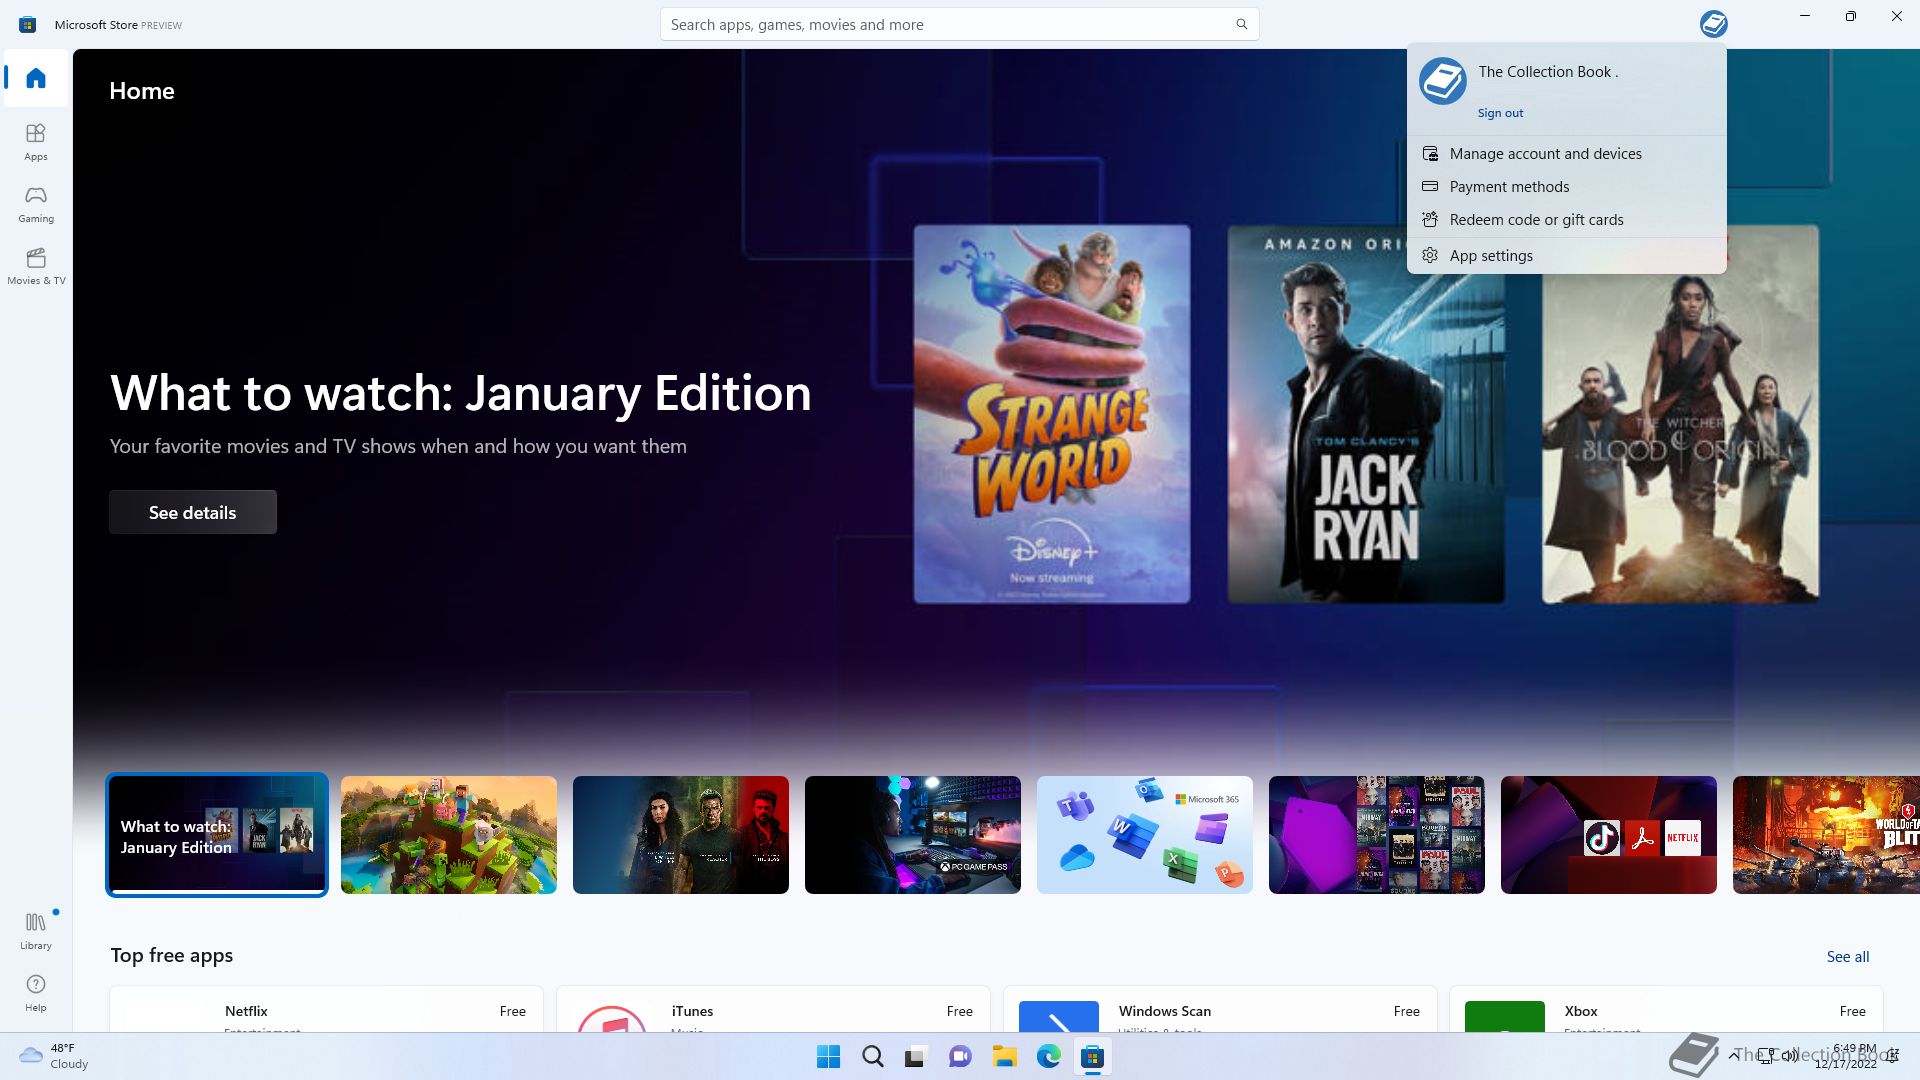Open the Netflix app card

326,1009
